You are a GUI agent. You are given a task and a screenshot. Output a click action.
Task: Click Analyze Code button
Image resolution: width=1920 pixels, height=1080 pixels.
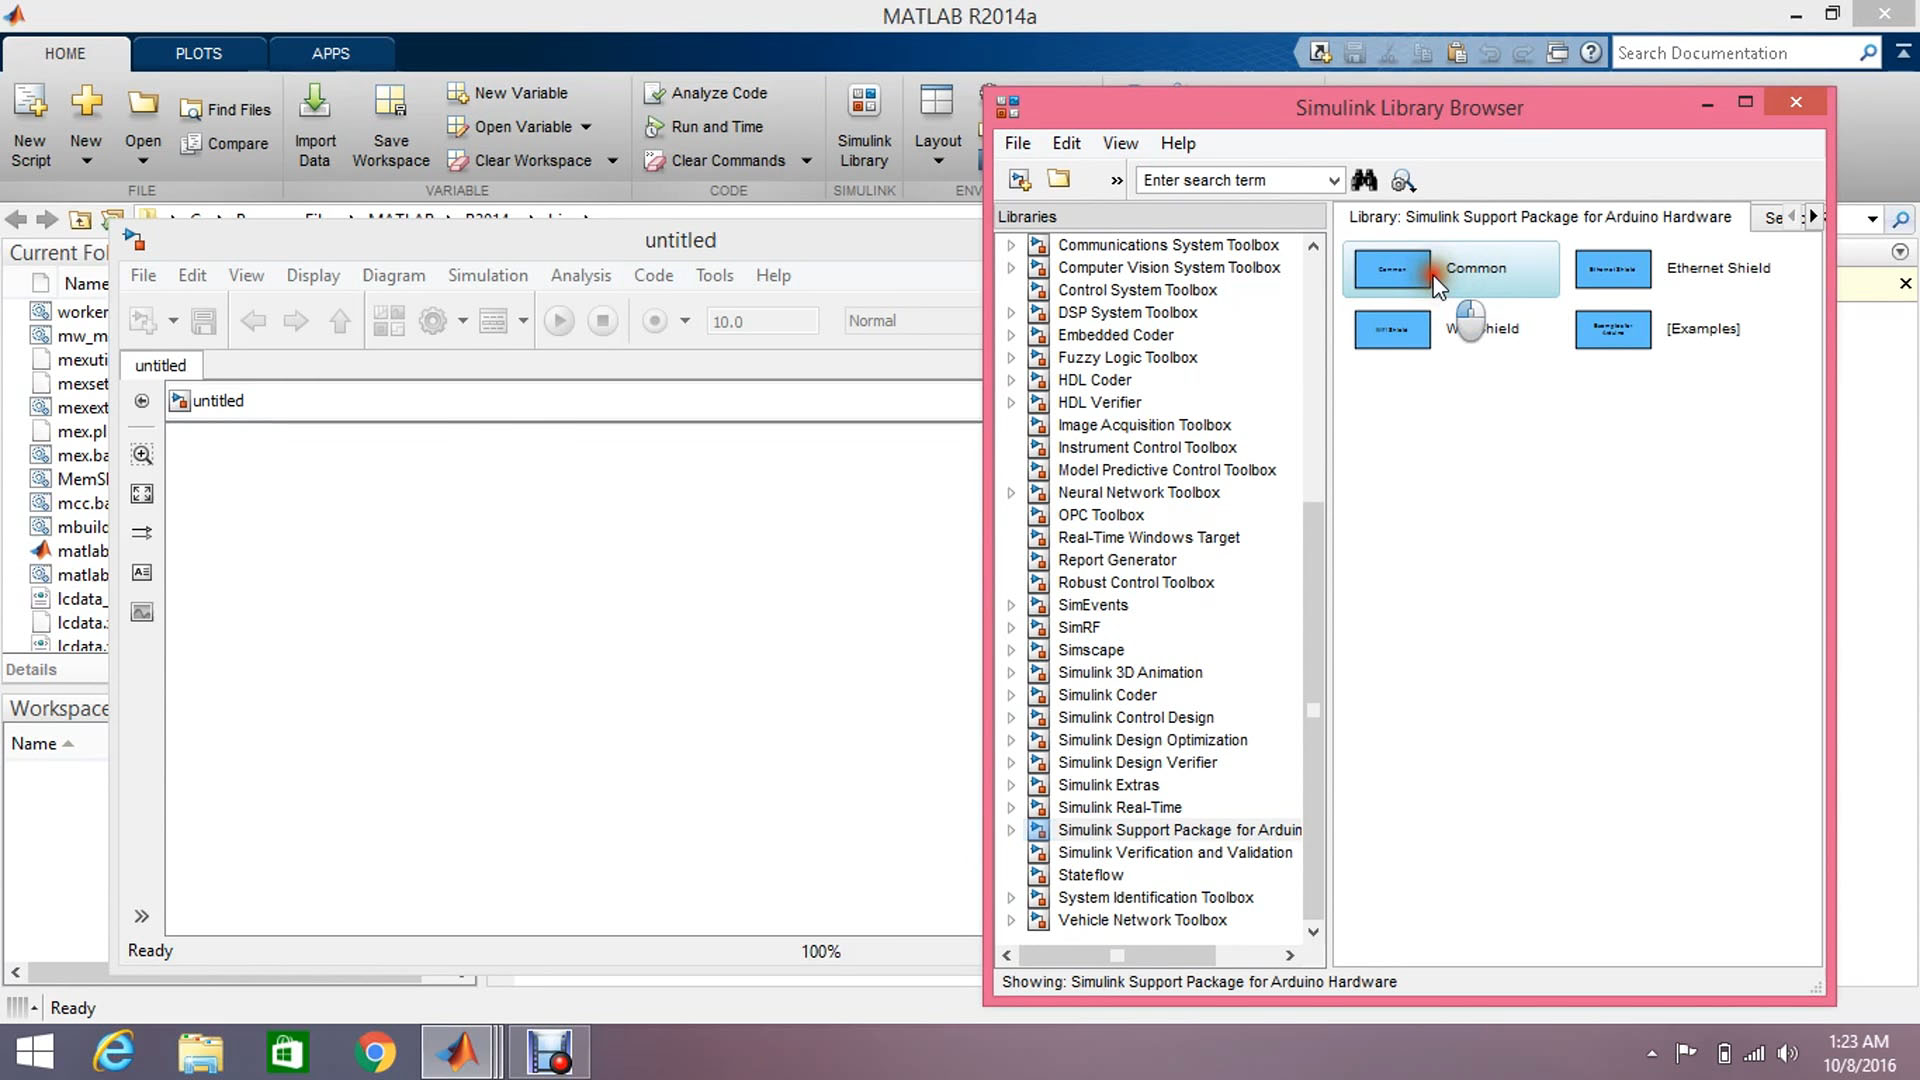tap(706, 93)
